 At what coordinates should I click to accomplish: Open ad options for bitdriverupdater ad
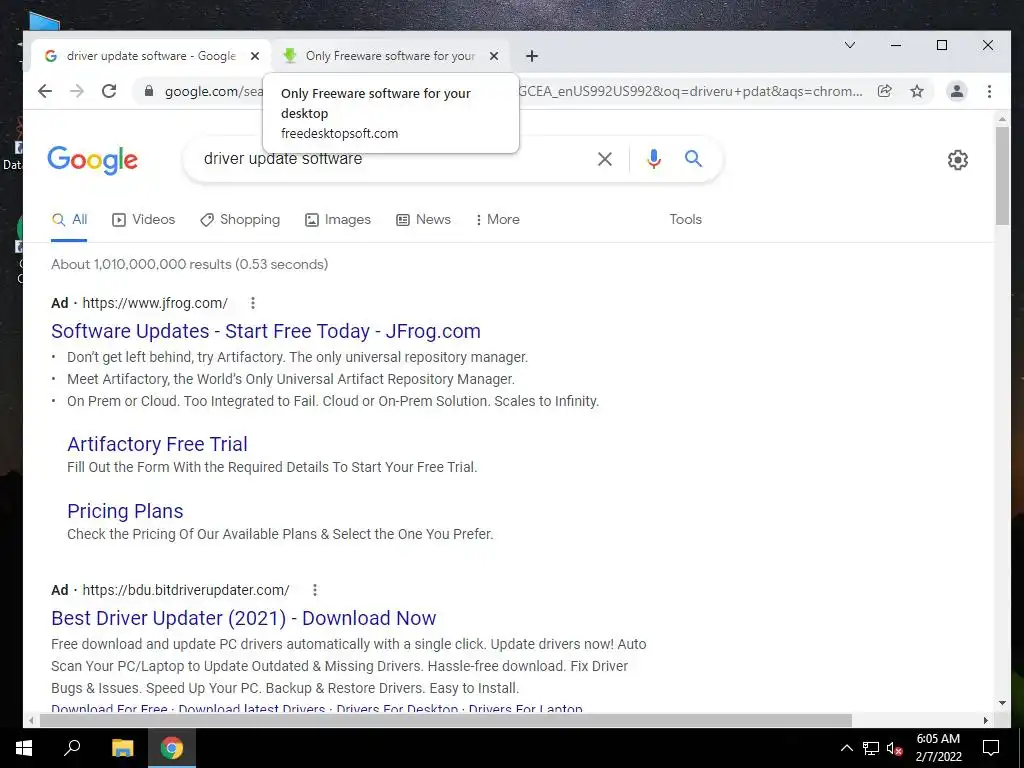click(x=315, y=590)
